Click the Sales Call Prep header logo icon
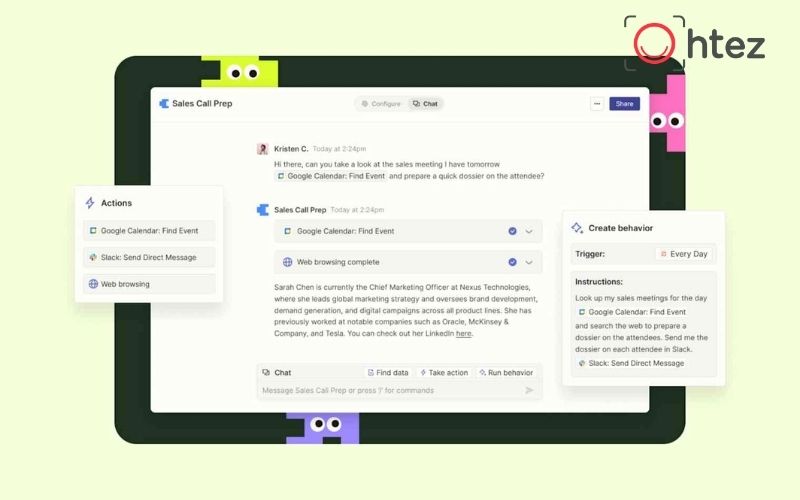The width and height of the screenshot is (800, 500). tap(164, 104)
